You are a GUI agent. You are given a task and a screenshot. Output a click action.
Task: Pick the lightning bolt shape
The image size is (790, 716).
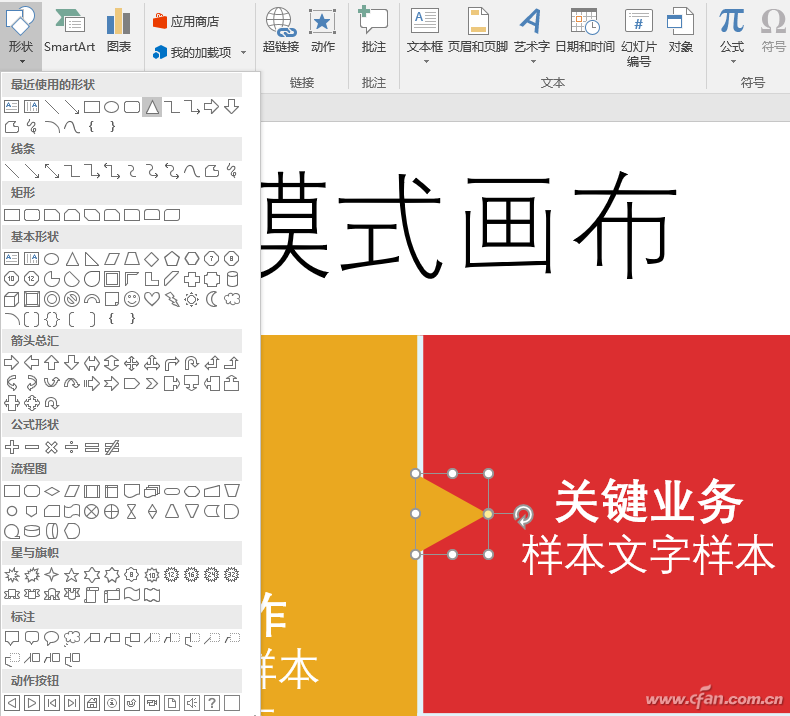[x=172, y=299]
